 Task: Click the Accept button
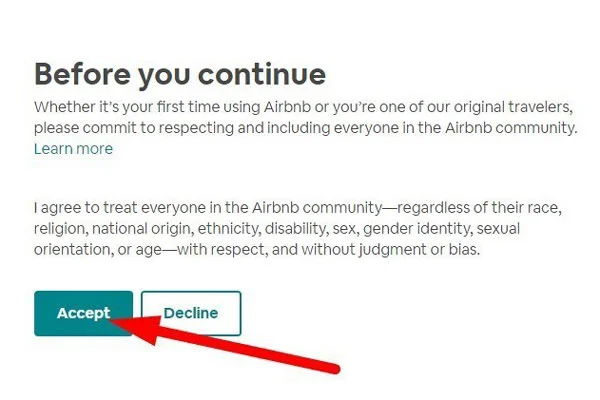(x=83, y=313)
